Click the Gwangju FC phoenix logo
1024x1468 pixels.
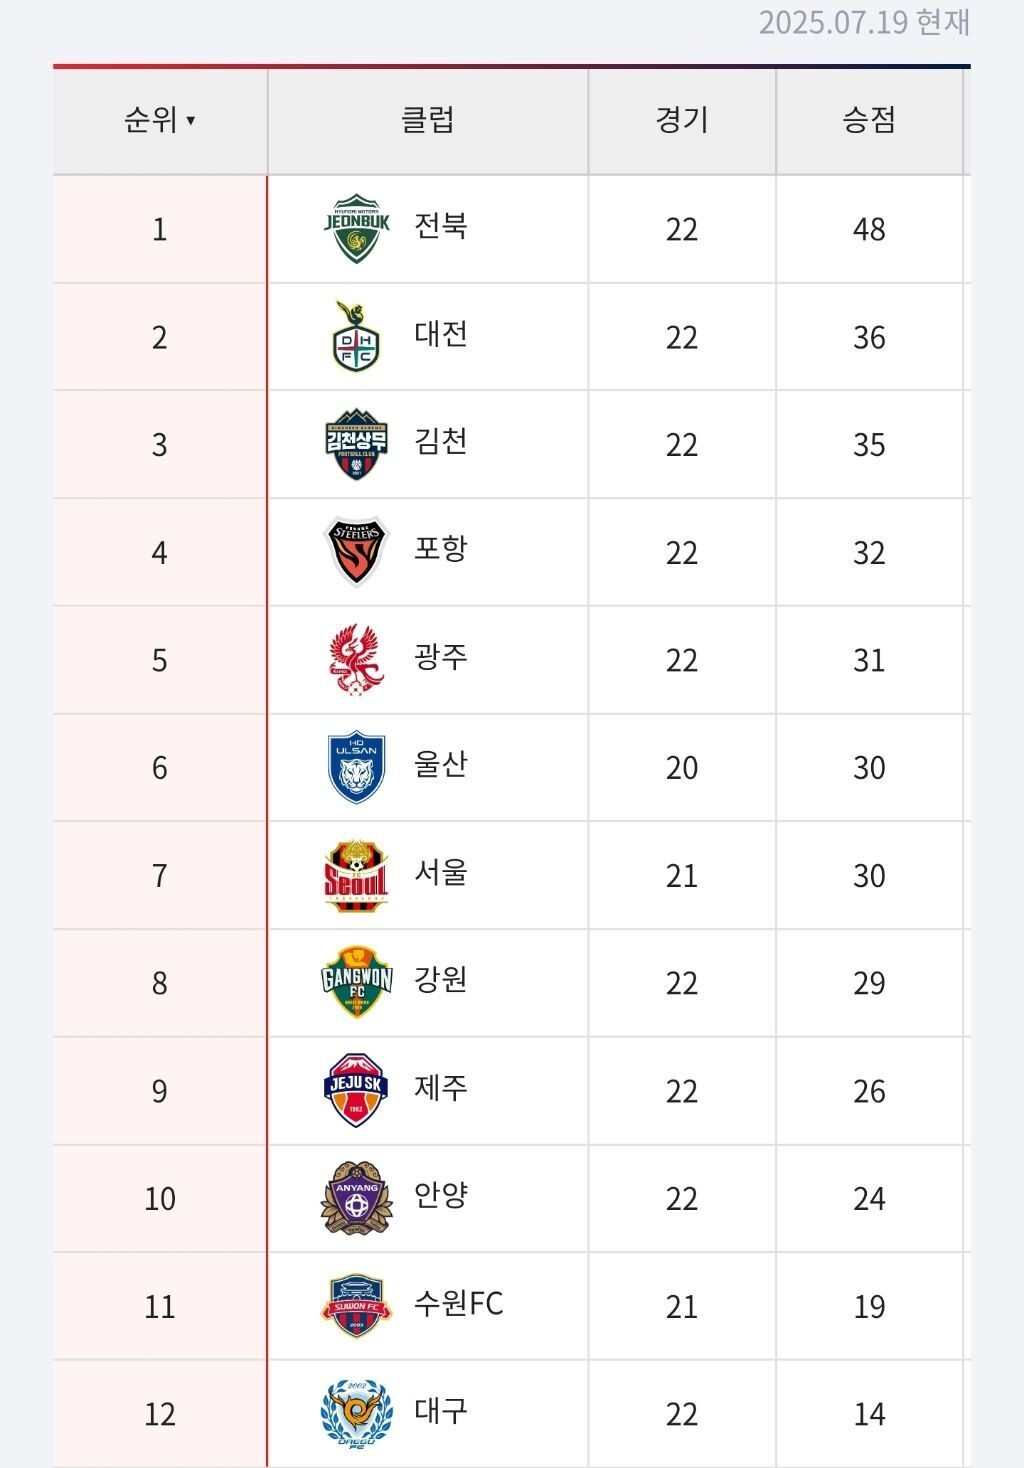(357, 660)
